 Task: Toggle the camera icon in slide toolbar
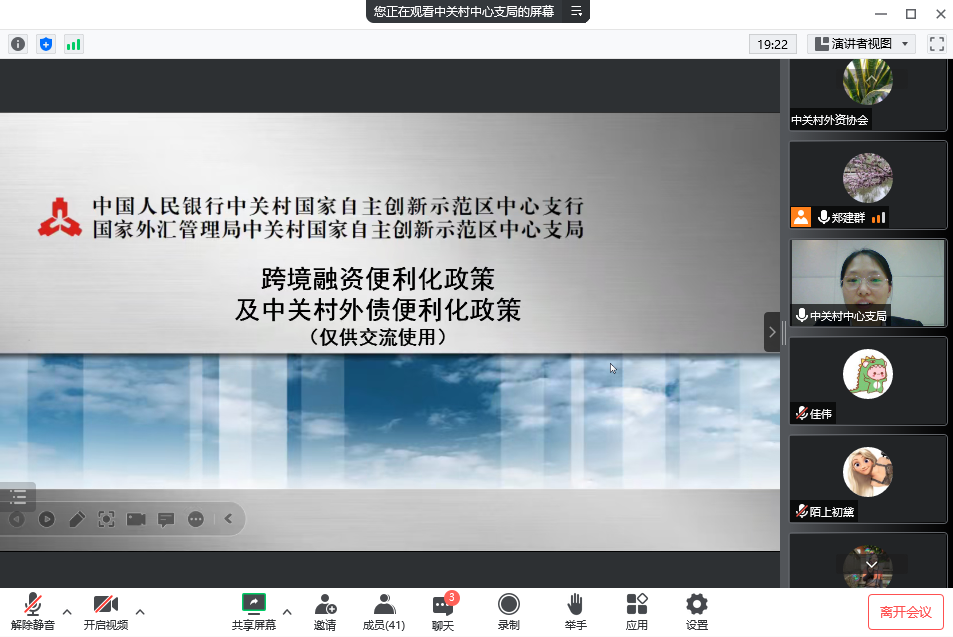tap(136, 519)
